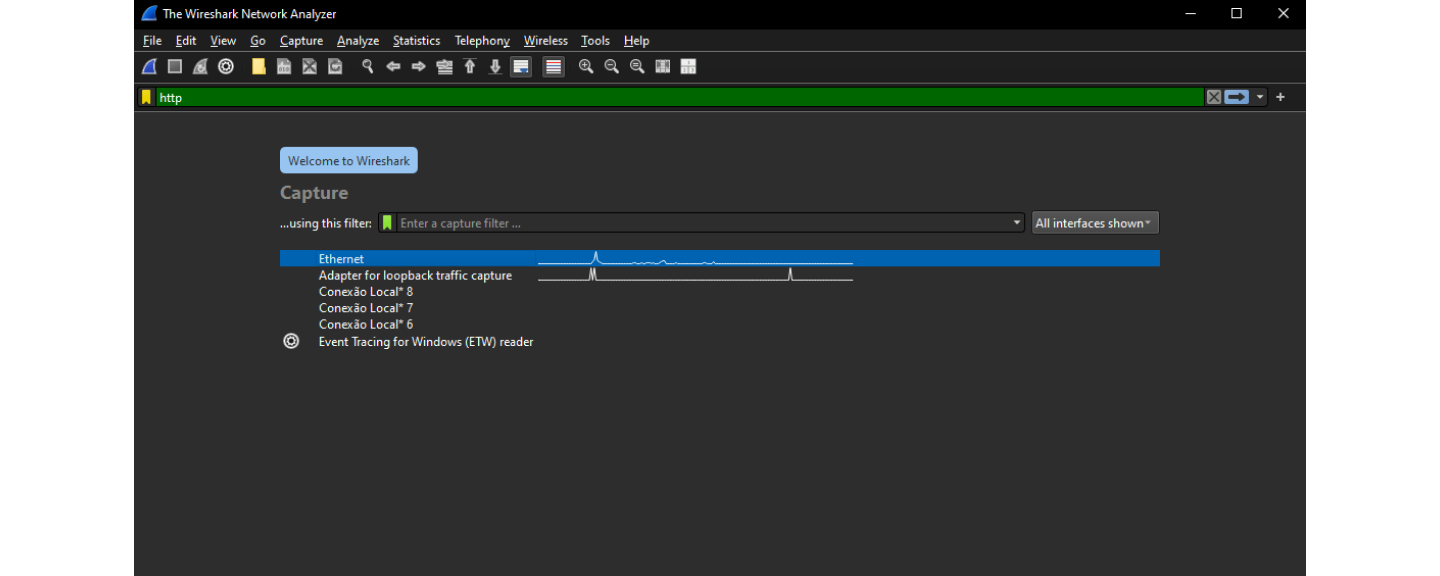Click the display filter bookmark icon
This screenshot has width=1440, height=576.
coord(146,97)
